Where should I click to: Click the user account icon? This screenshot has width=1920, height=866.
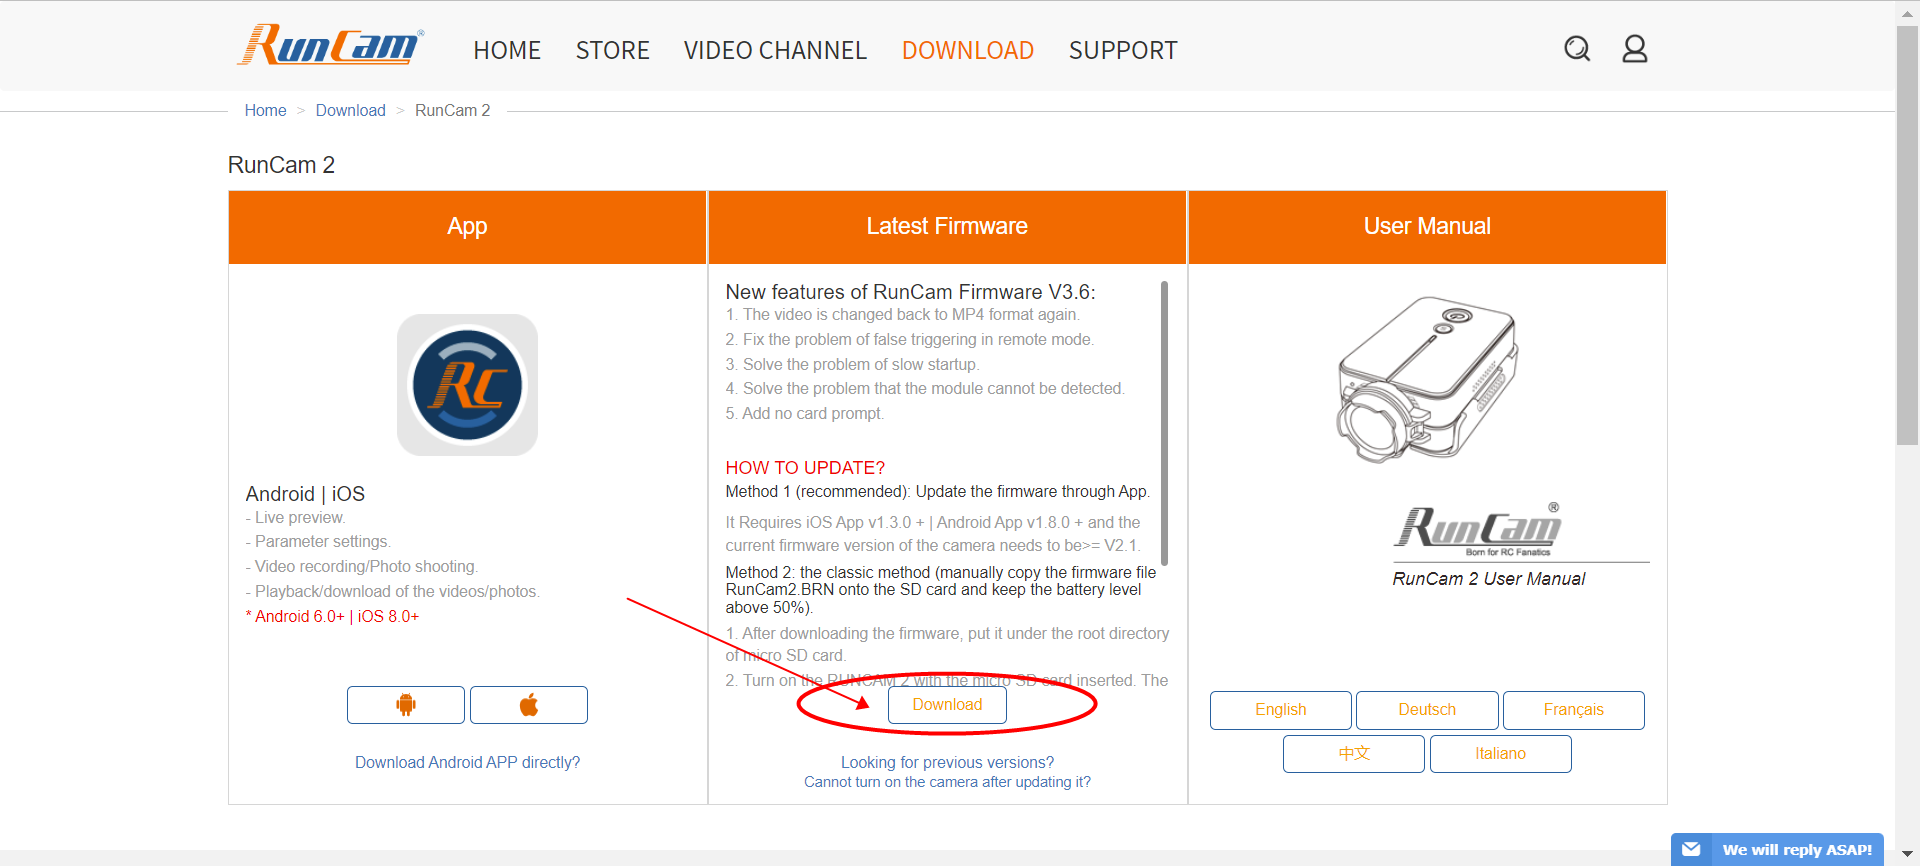pyautogui.click(x=1634, y=48)
